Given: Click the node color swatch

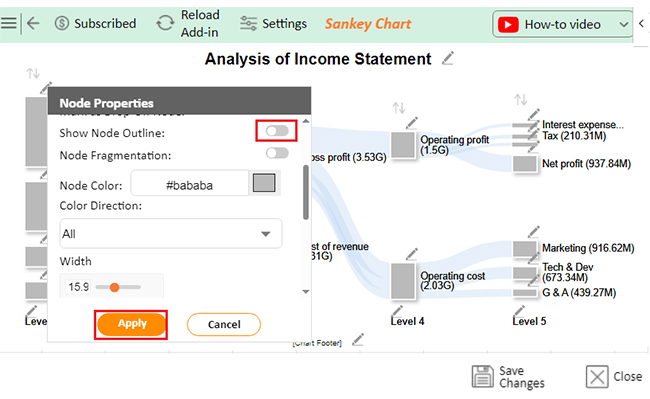Looking at the screenshot, I should [x=264, y=183].
